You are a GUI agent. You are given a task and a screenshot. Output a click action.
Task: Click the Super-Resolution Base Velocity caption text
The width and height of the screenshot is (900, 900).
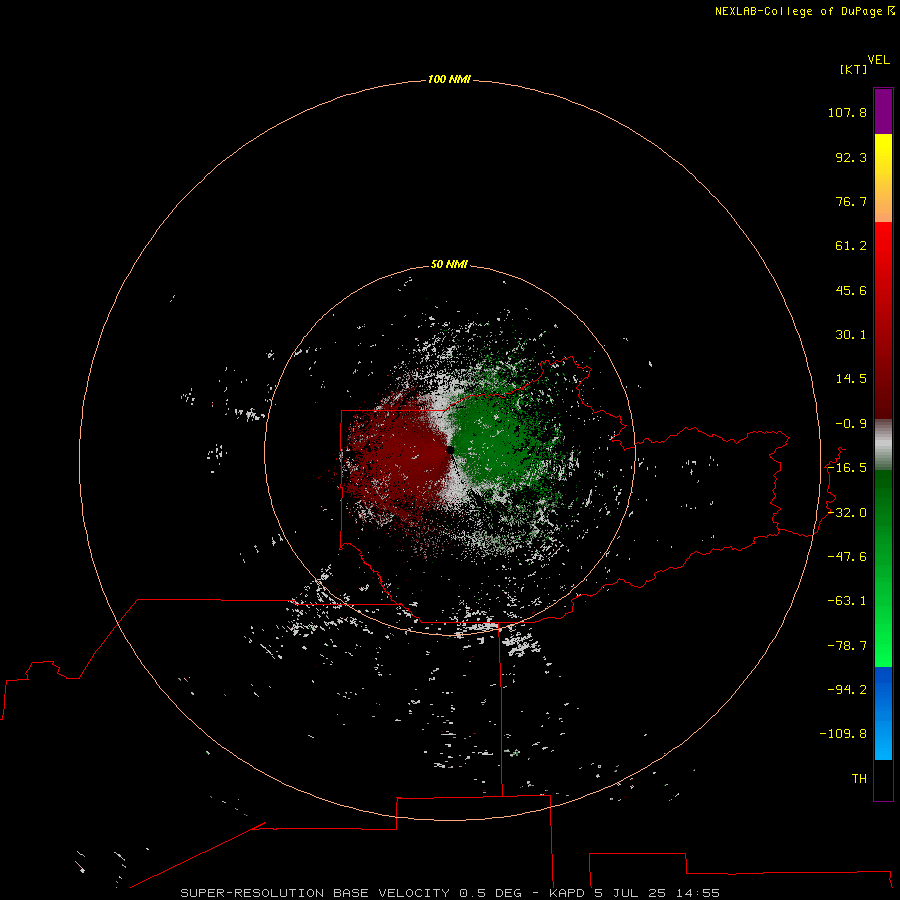(449, 893)
